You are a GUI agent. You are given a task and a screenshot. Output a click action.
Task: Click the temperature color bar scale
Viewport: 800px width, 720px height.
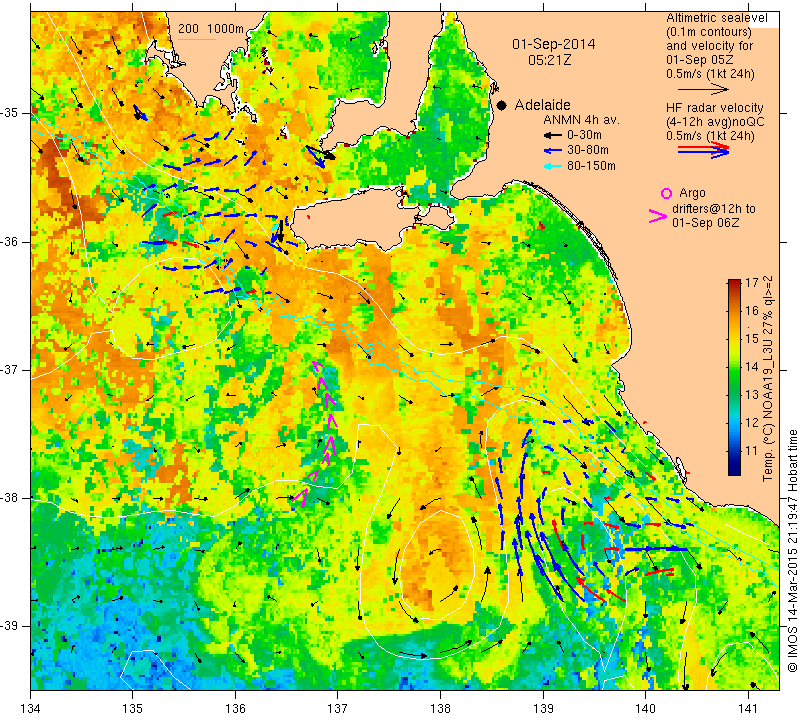(x=734, y=377)
